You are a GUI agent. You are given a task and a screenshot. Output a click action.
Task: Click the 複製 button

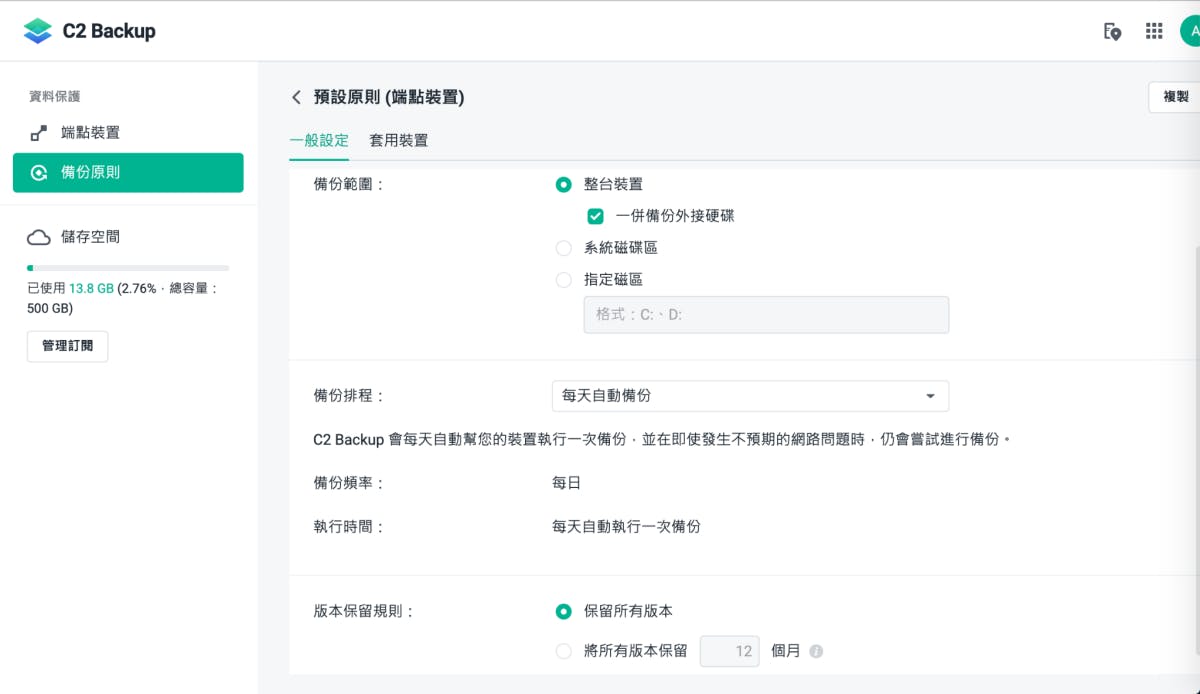pos(1175,97)
